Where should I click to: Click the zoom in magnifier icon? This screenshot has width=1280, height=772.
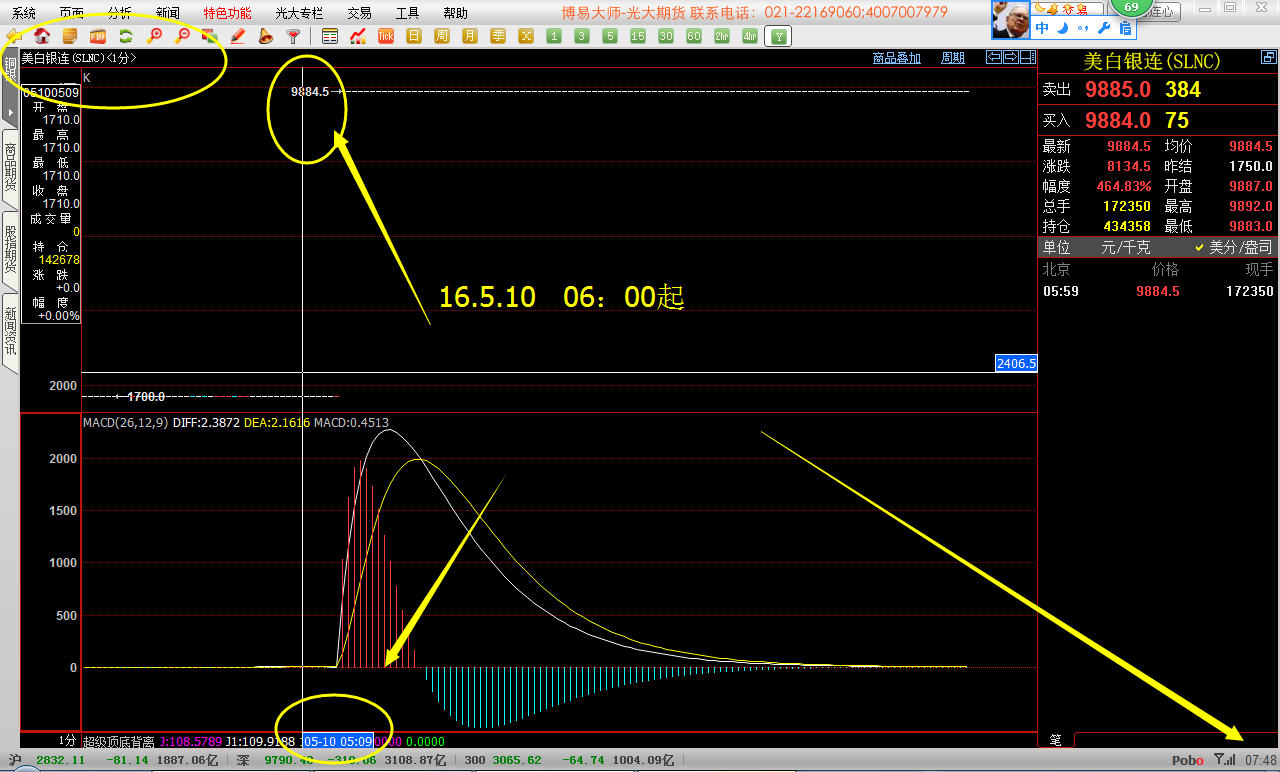[x=155, y=36]
